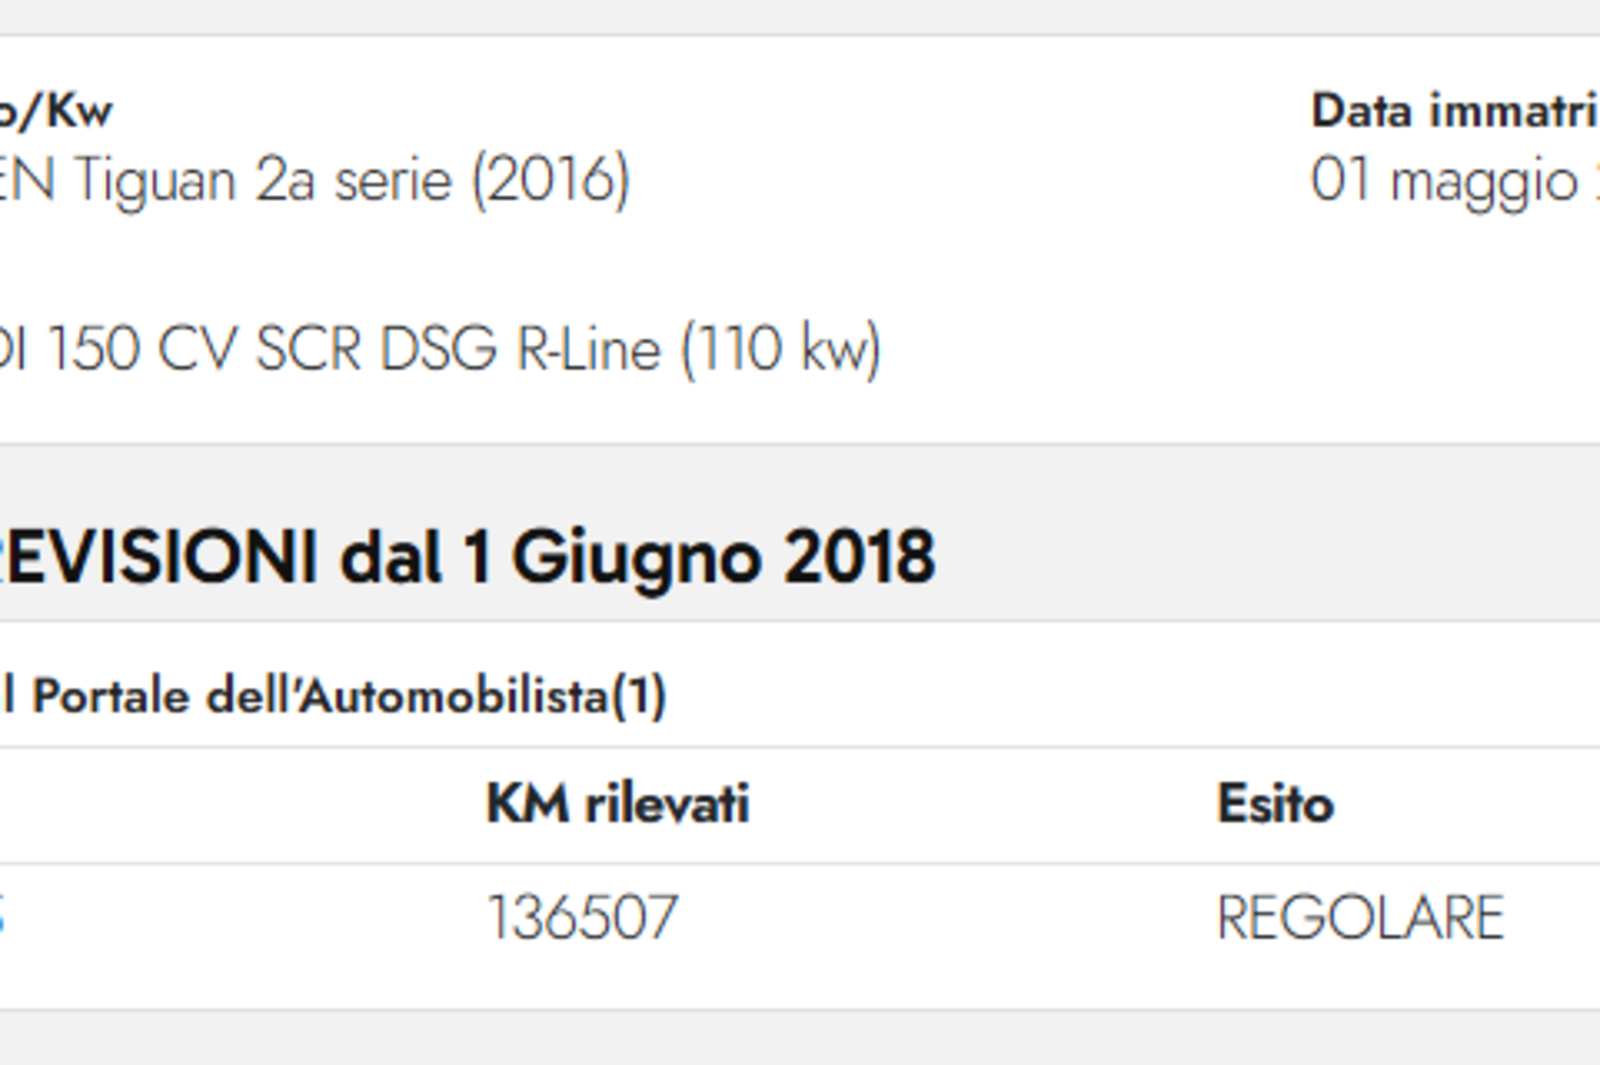This screenshot has width=1600, height=1065.
Task: Click the (2016) model year text
Action: click(x=550, y=181)
